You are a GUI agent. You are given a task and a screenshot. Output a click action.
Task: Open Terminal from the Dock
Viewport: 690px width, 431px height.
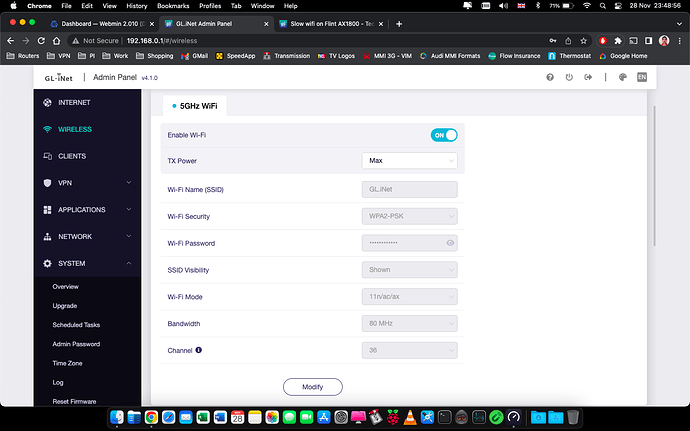click(444, 417)
